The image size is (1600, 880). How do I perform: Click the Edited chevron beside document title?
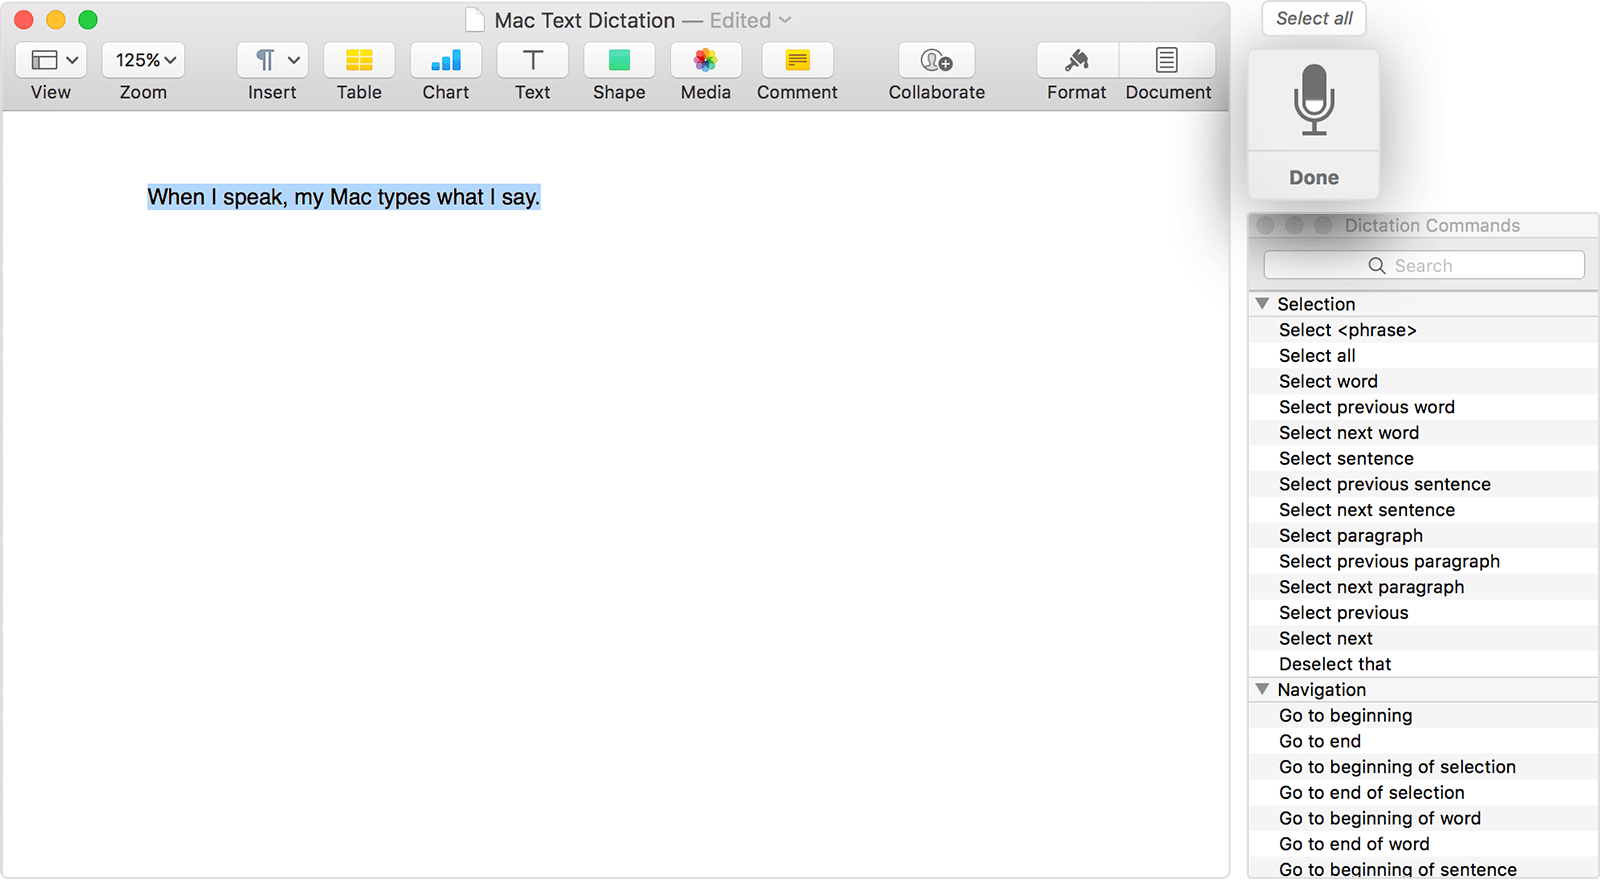(x=785, y=20)
